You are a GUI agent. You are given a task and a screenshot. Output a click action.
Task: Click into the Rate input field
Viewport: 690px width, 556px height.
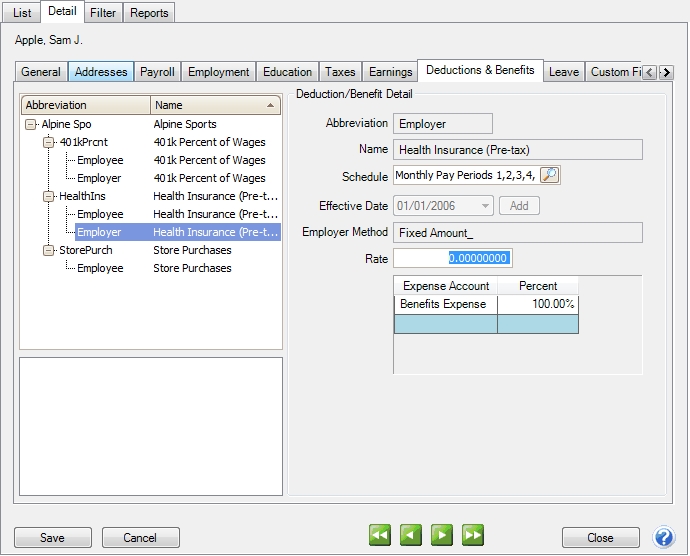click(453, 258)
